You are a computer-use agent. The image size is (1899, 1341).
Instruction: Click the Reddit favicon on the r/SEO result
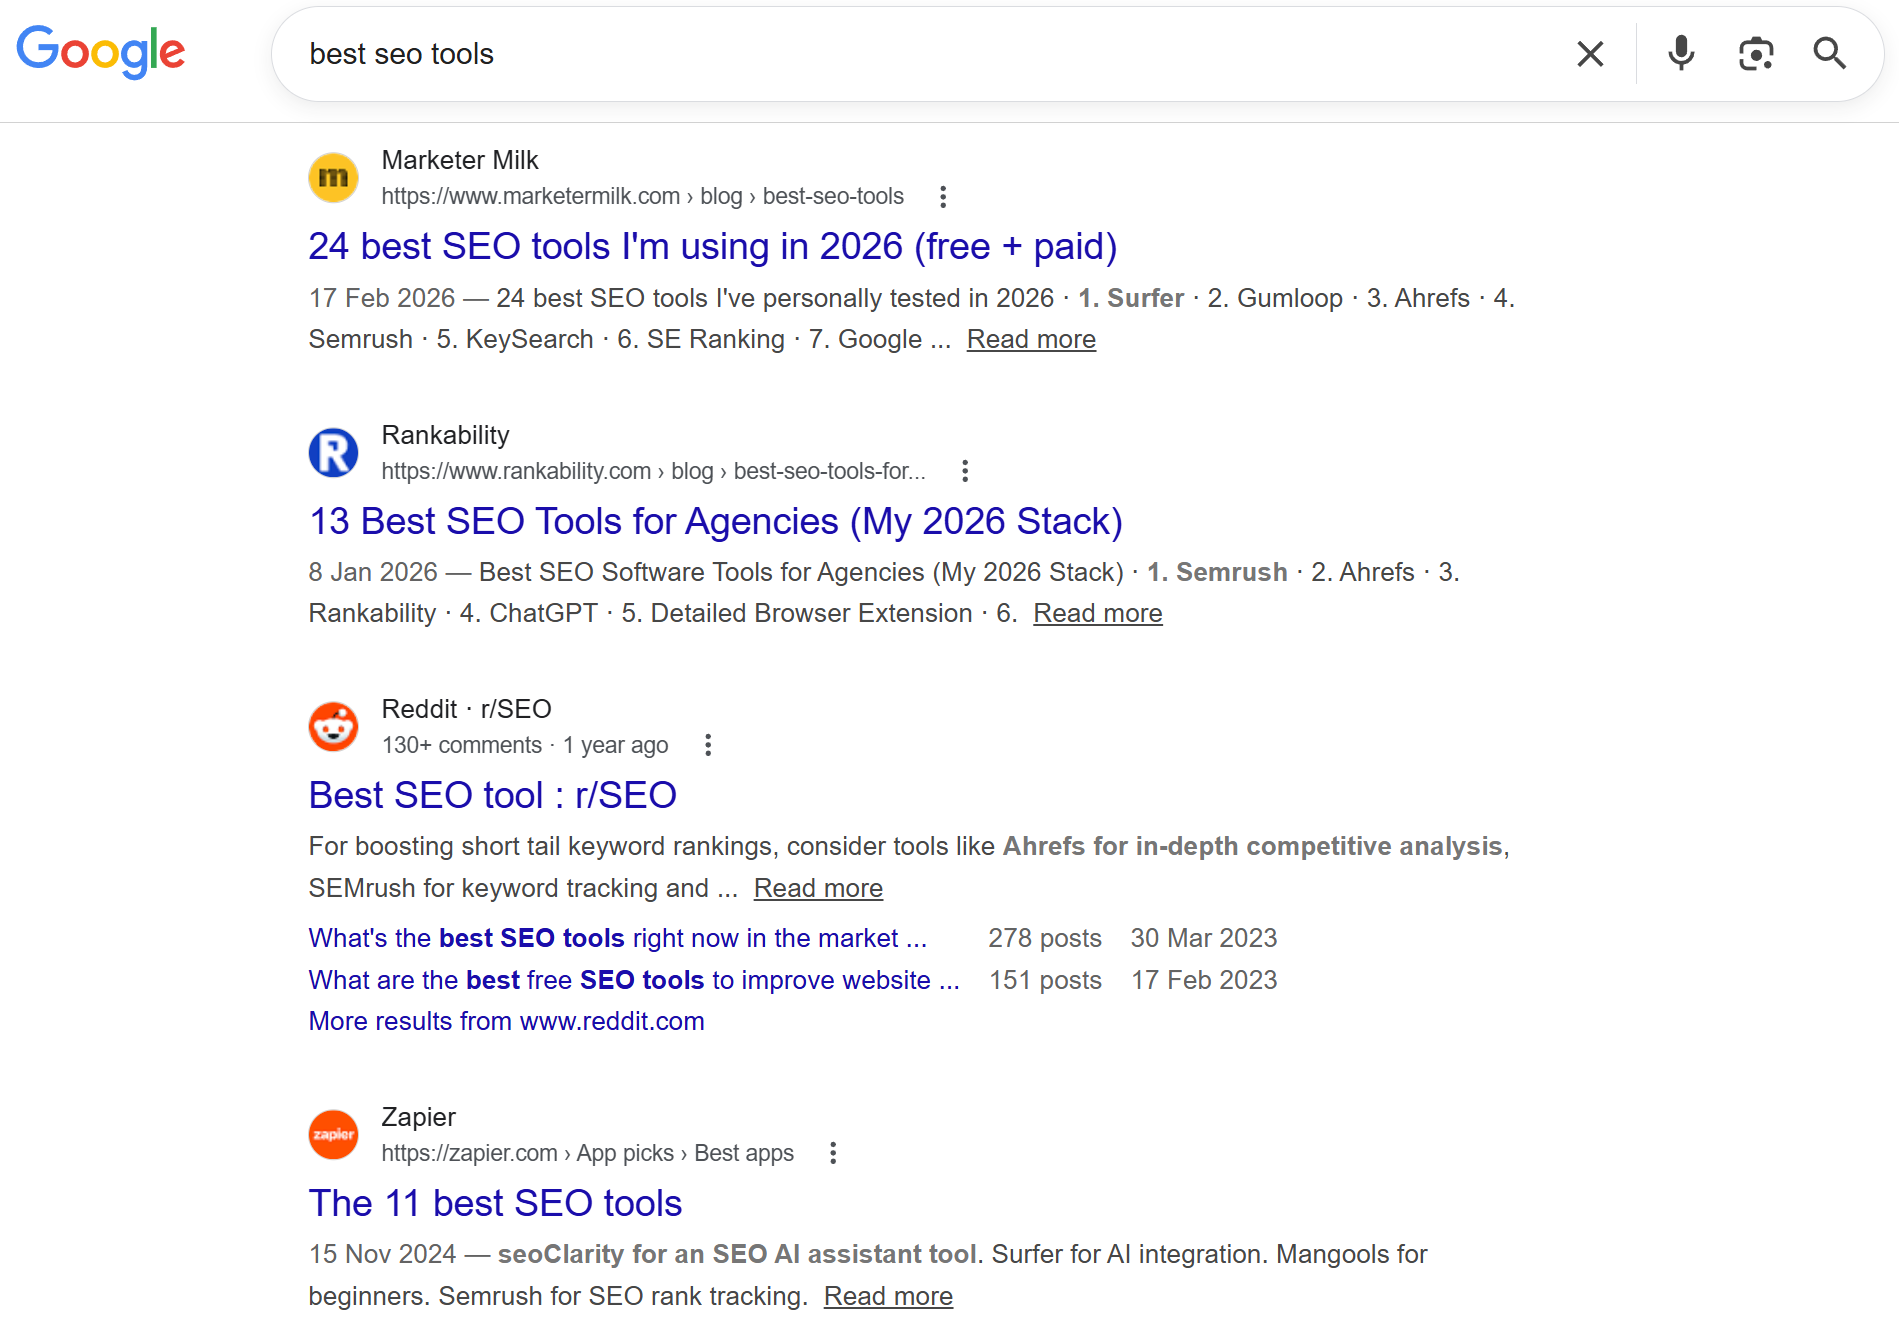point(333,726)
